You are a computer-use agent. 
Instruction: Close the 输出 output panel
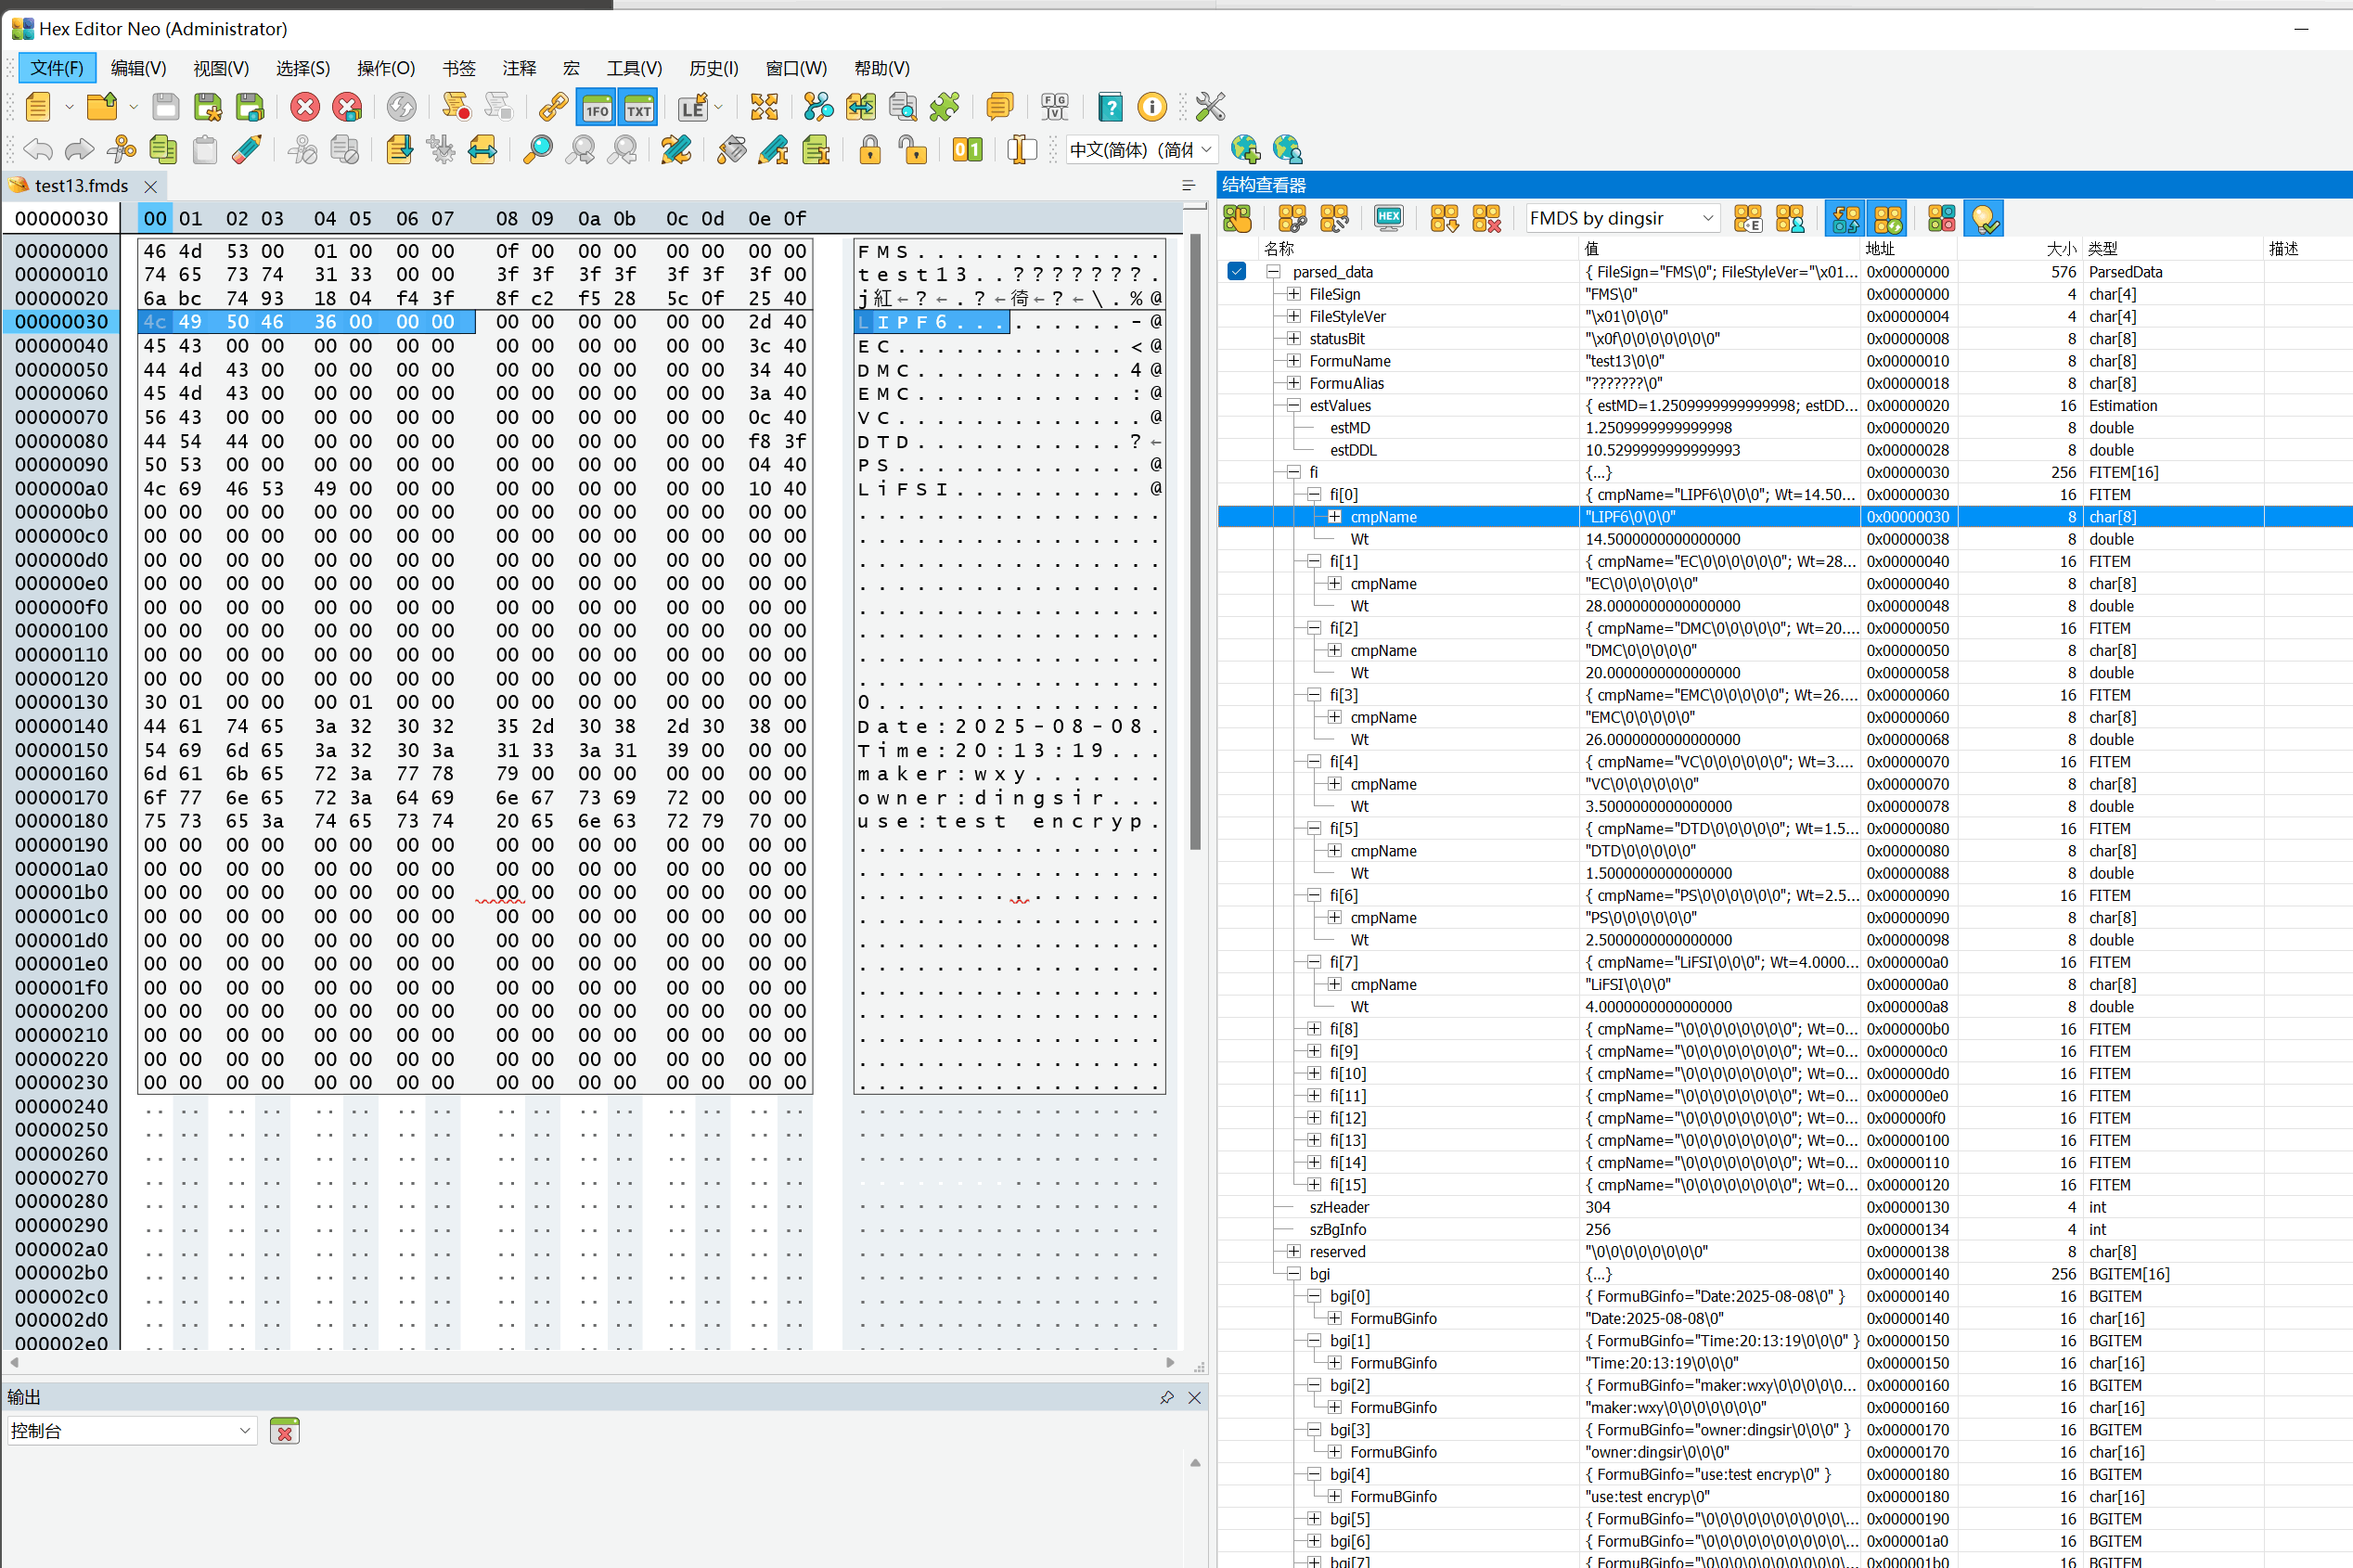(1194, 1397)
